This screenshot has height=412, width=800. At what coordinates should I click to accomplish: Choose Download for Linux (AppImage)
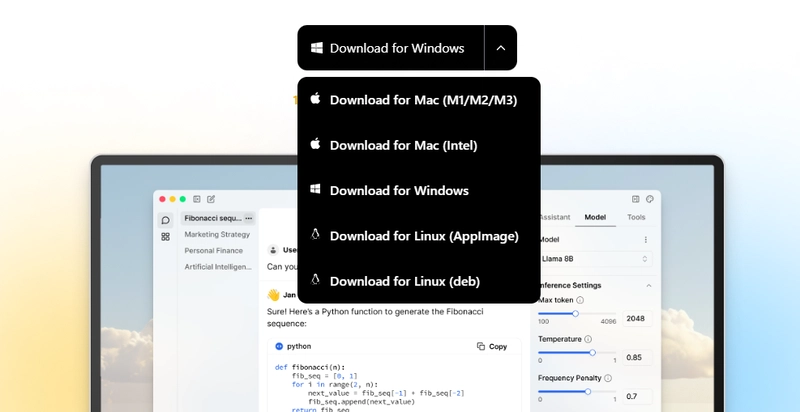pos(419,236)
